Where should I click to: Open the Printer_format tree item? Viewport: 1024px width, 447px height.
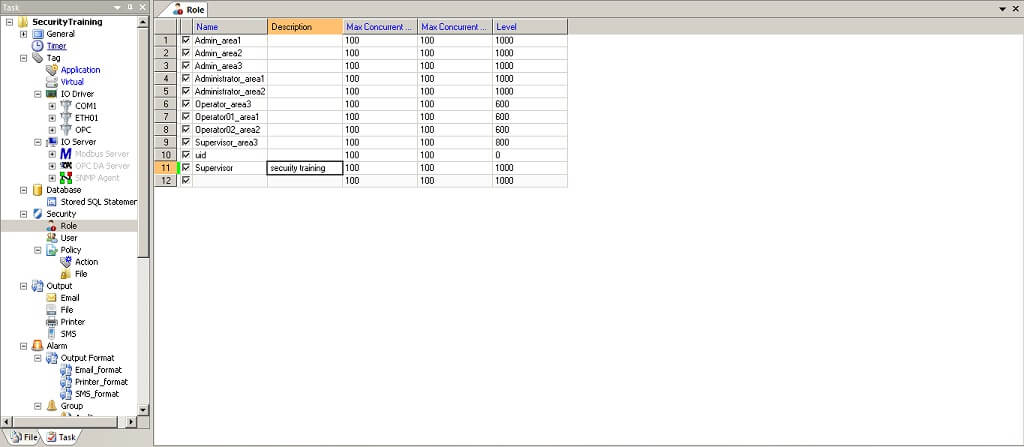[x=101, y=382]
